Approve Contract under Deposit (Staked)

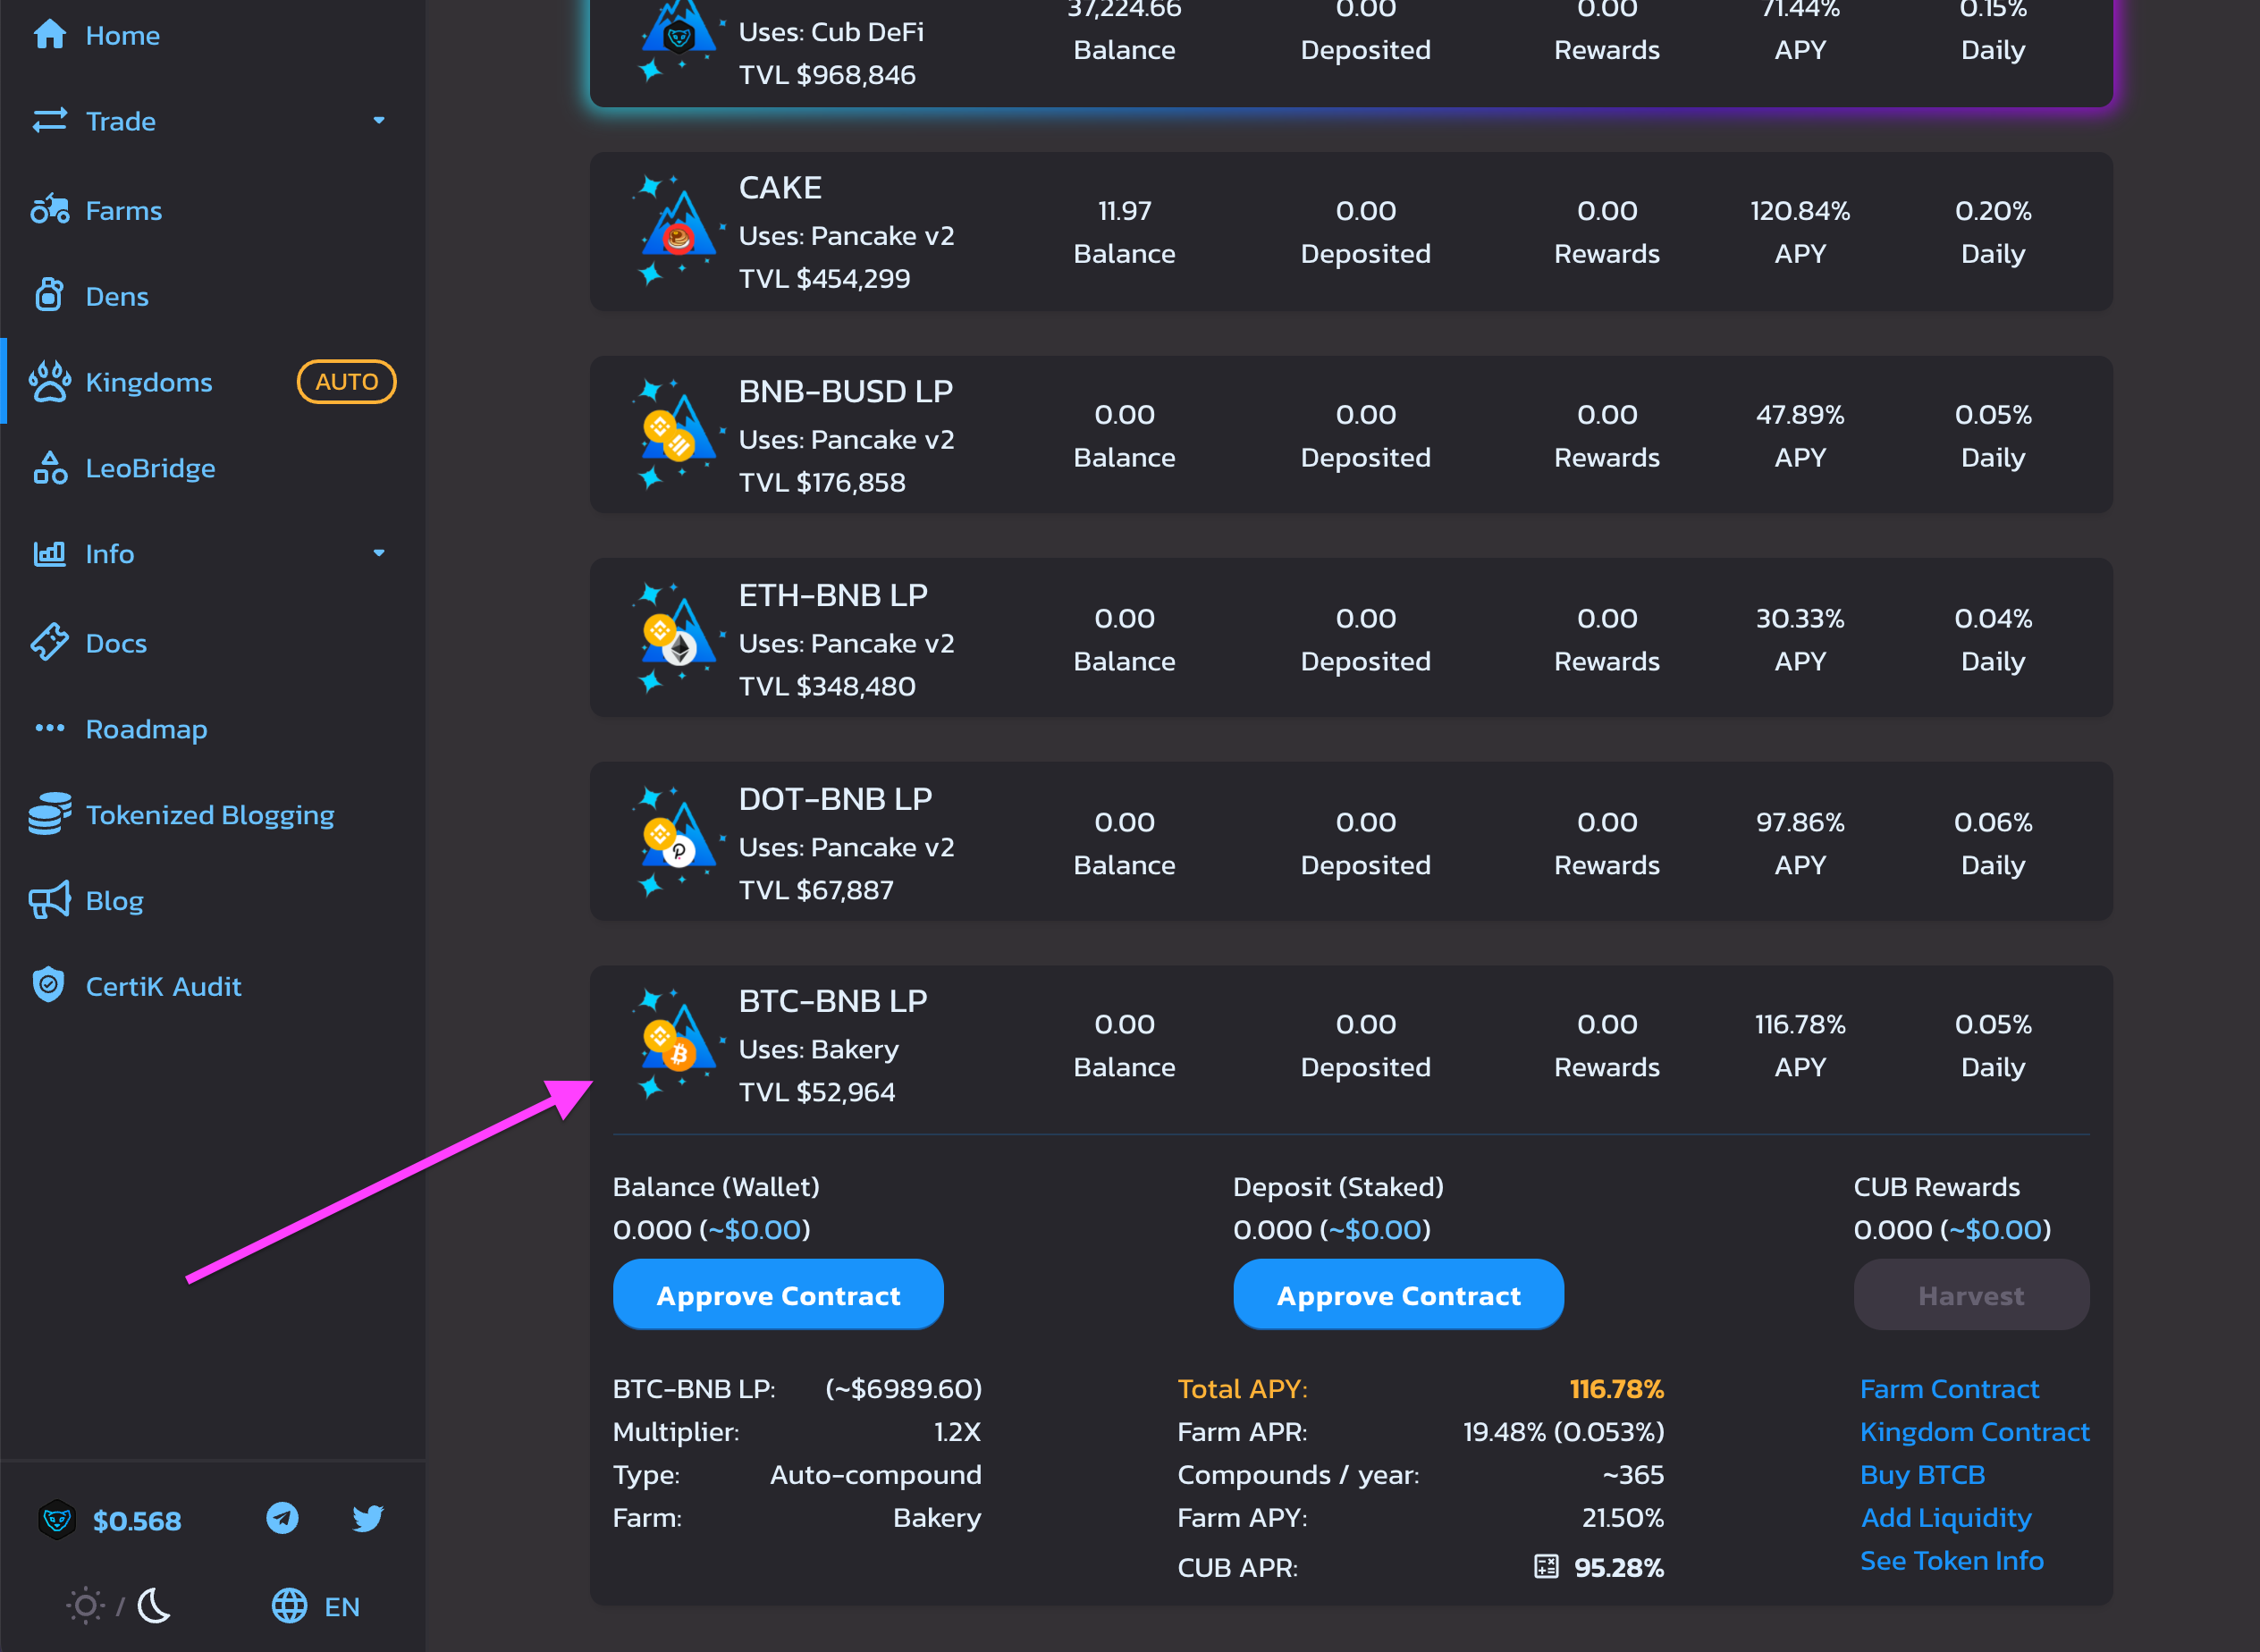(x=1399, y=1294)
